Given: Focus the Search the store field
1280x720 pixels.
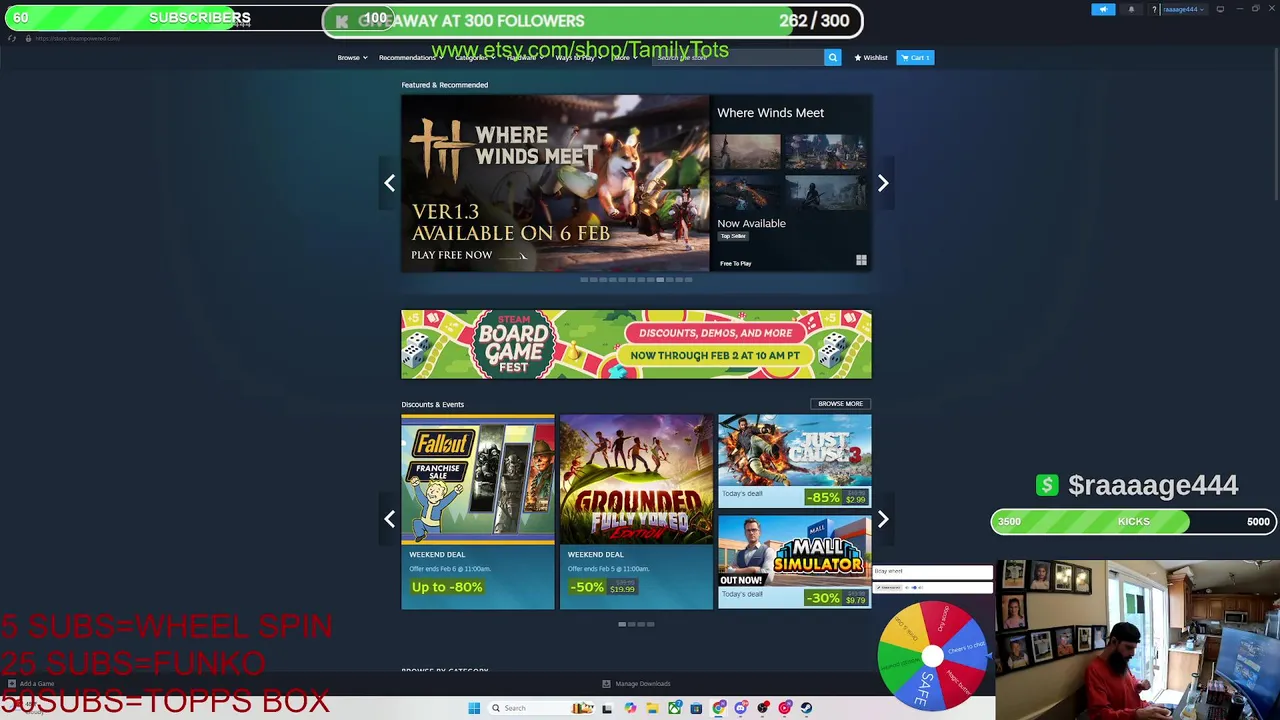Looking at the screenshot, I should pyautogui.click(x=738, y=58).
